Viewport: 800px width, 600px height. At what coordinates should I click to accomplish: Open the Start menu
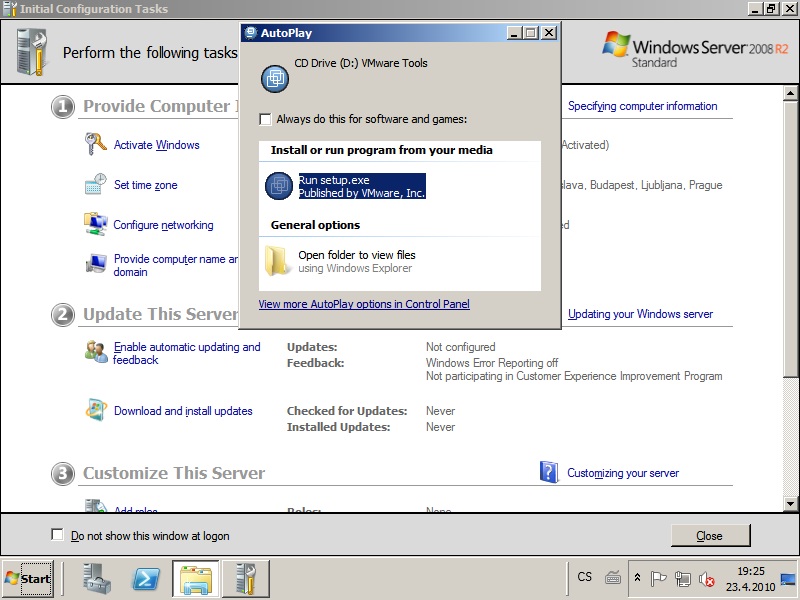pos(28,578)
